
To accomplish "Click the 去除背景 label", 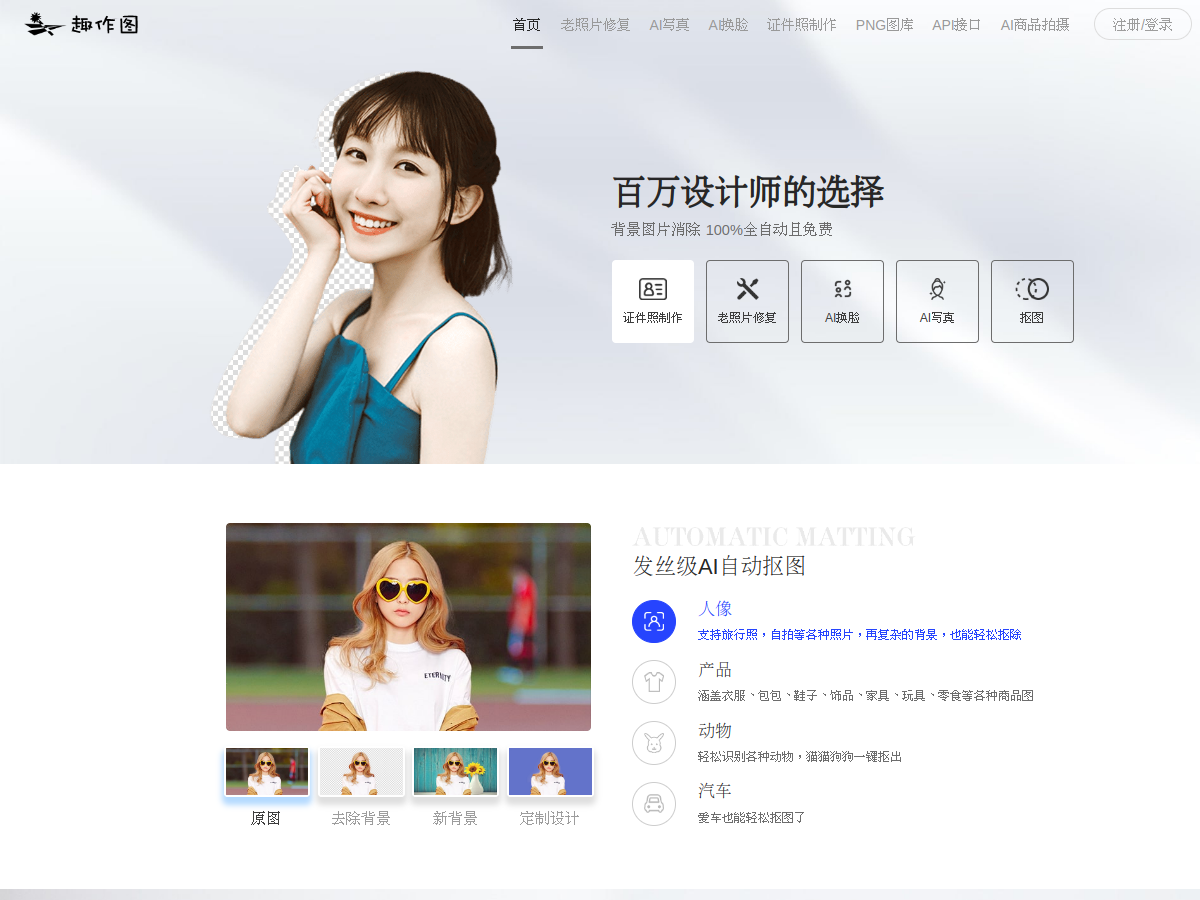I will [361, 818].
